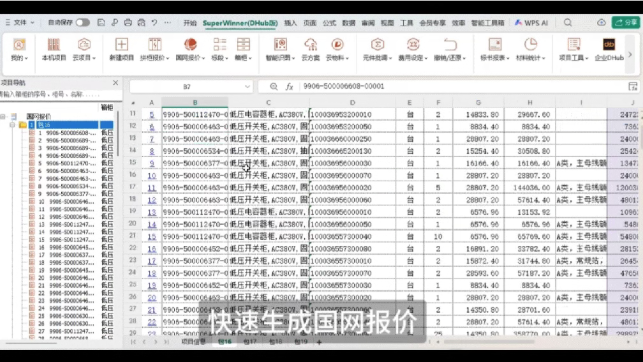Image resolution: width=643 pixels, height=362 pixels.
Task: Click the select-all corner of the grid
Action: click(133, 102)
